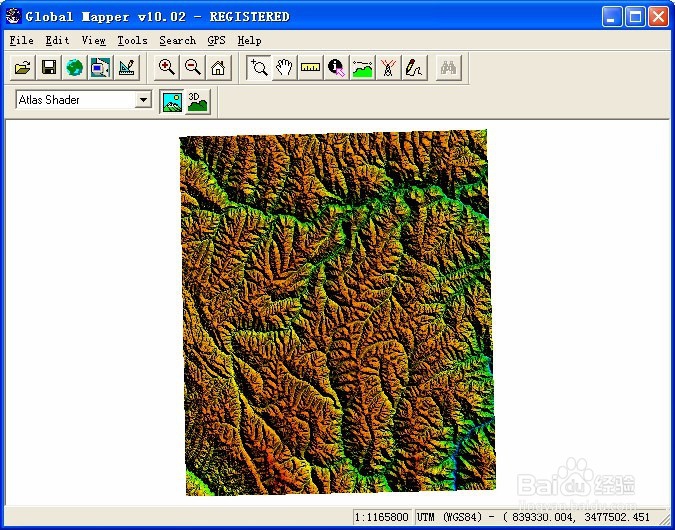Click the shaded terrain elevation map

point(337,312)
